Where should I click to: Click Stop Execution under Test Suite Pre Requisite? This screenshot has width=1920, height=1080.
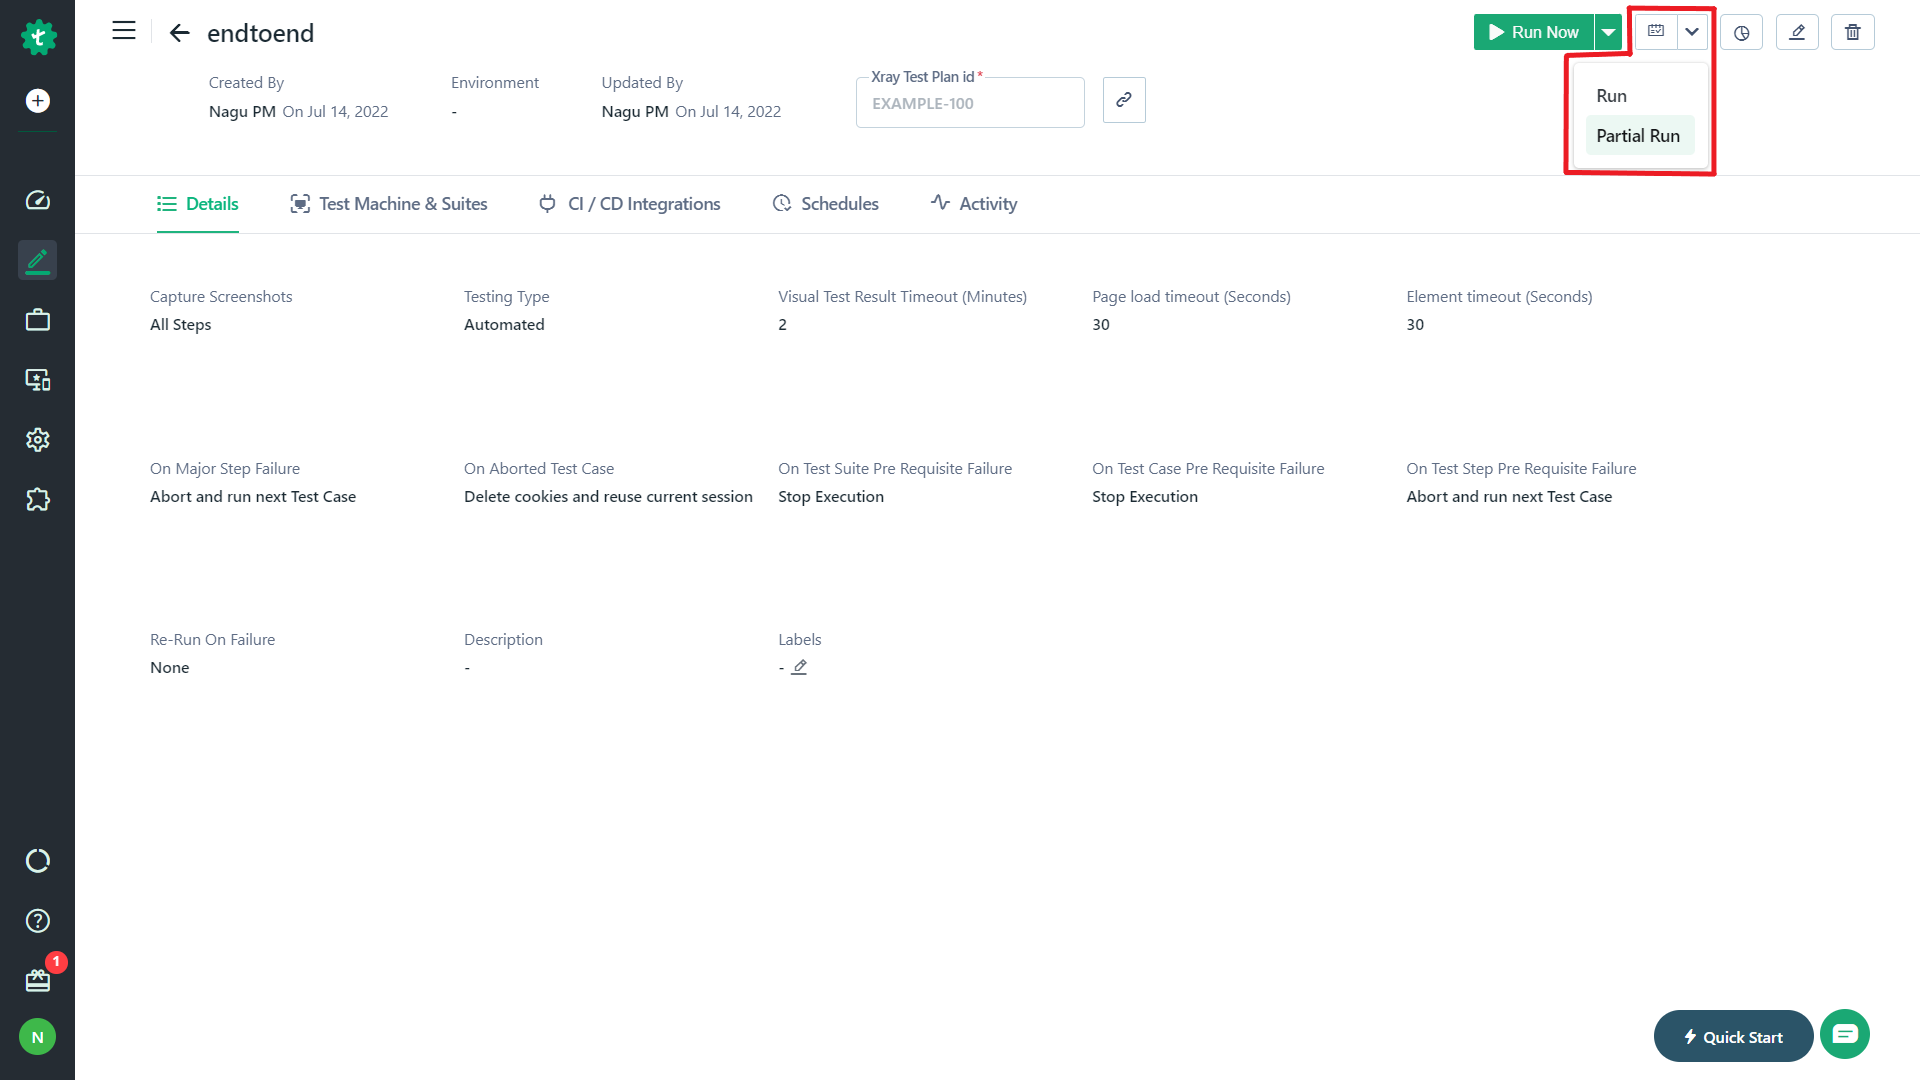pyautogui.click(x=831, y=497)
